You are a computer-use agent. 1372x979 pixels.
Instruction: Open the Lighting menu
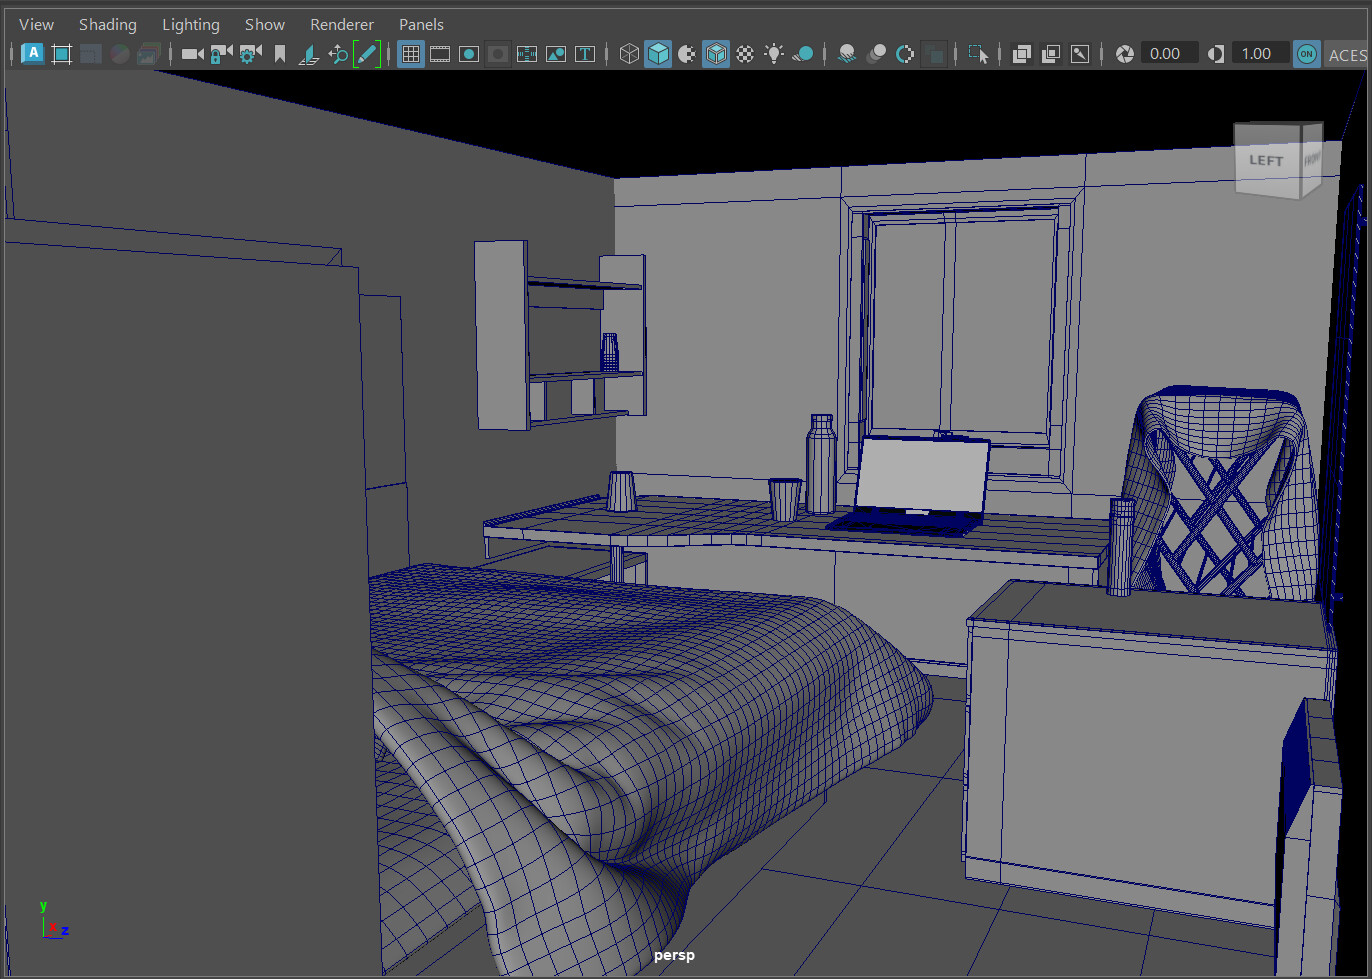190,23
